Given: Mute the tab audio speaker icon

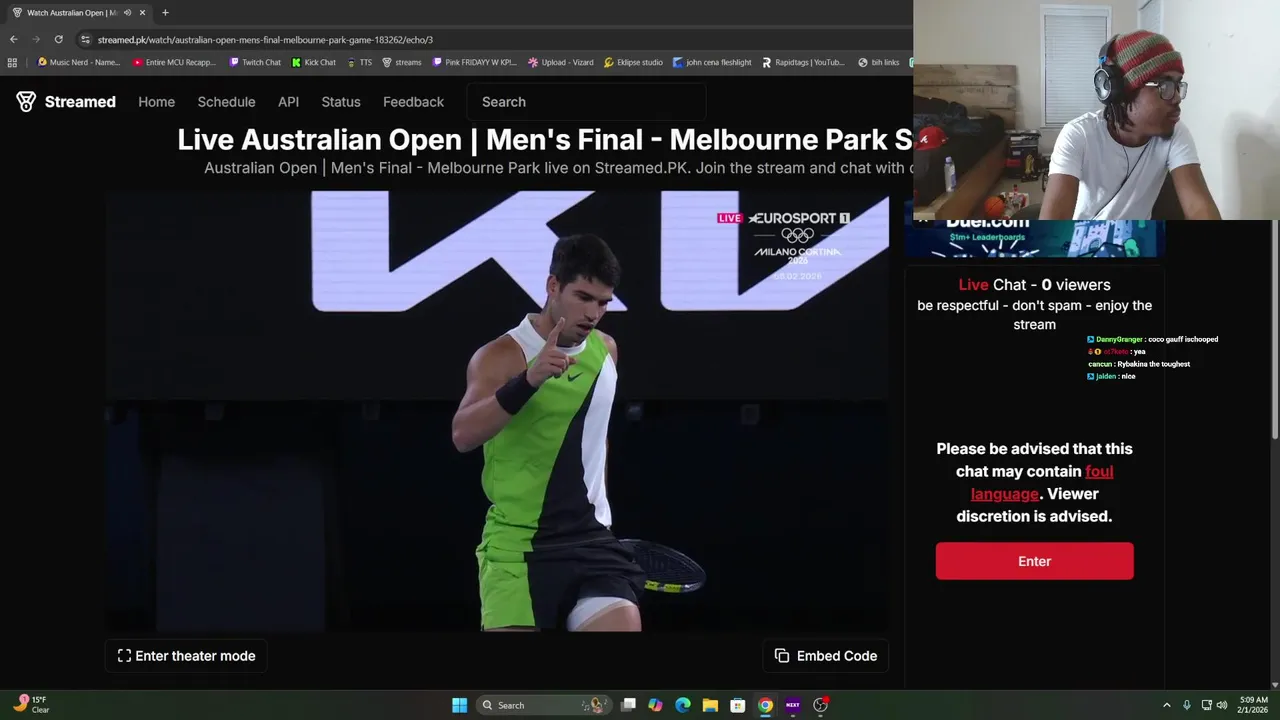Looking at the screenshot, I should [127, 13].
